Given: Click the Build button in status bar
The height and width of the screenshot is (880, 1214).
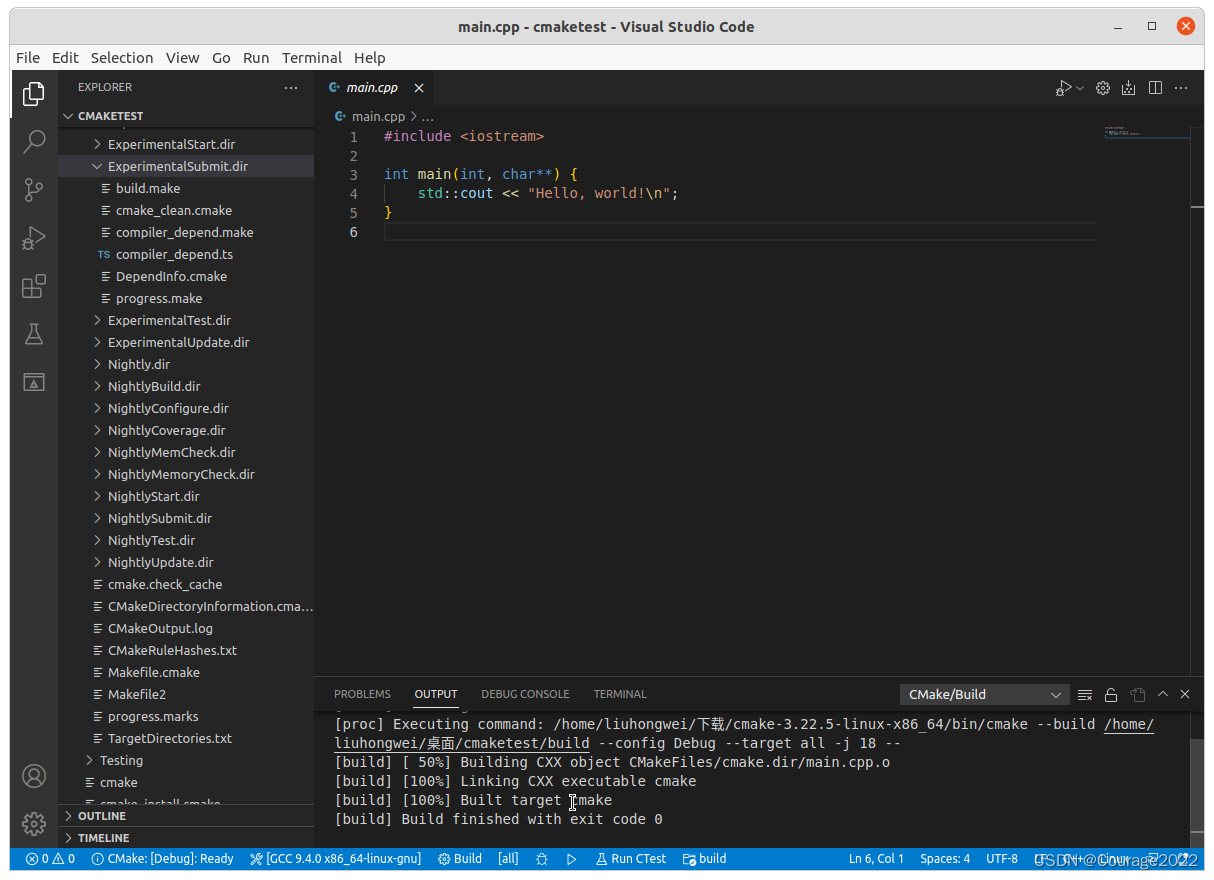Looking at the screenshot, I should 460,859.
